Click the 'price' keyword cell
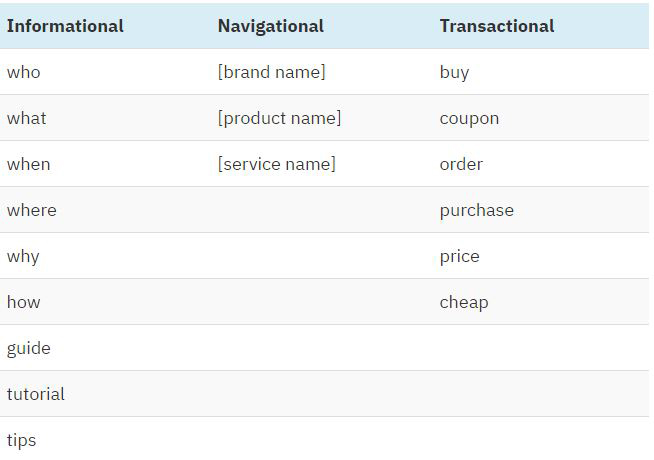Screen dimensions: 654x460 (x=459, y=256)
